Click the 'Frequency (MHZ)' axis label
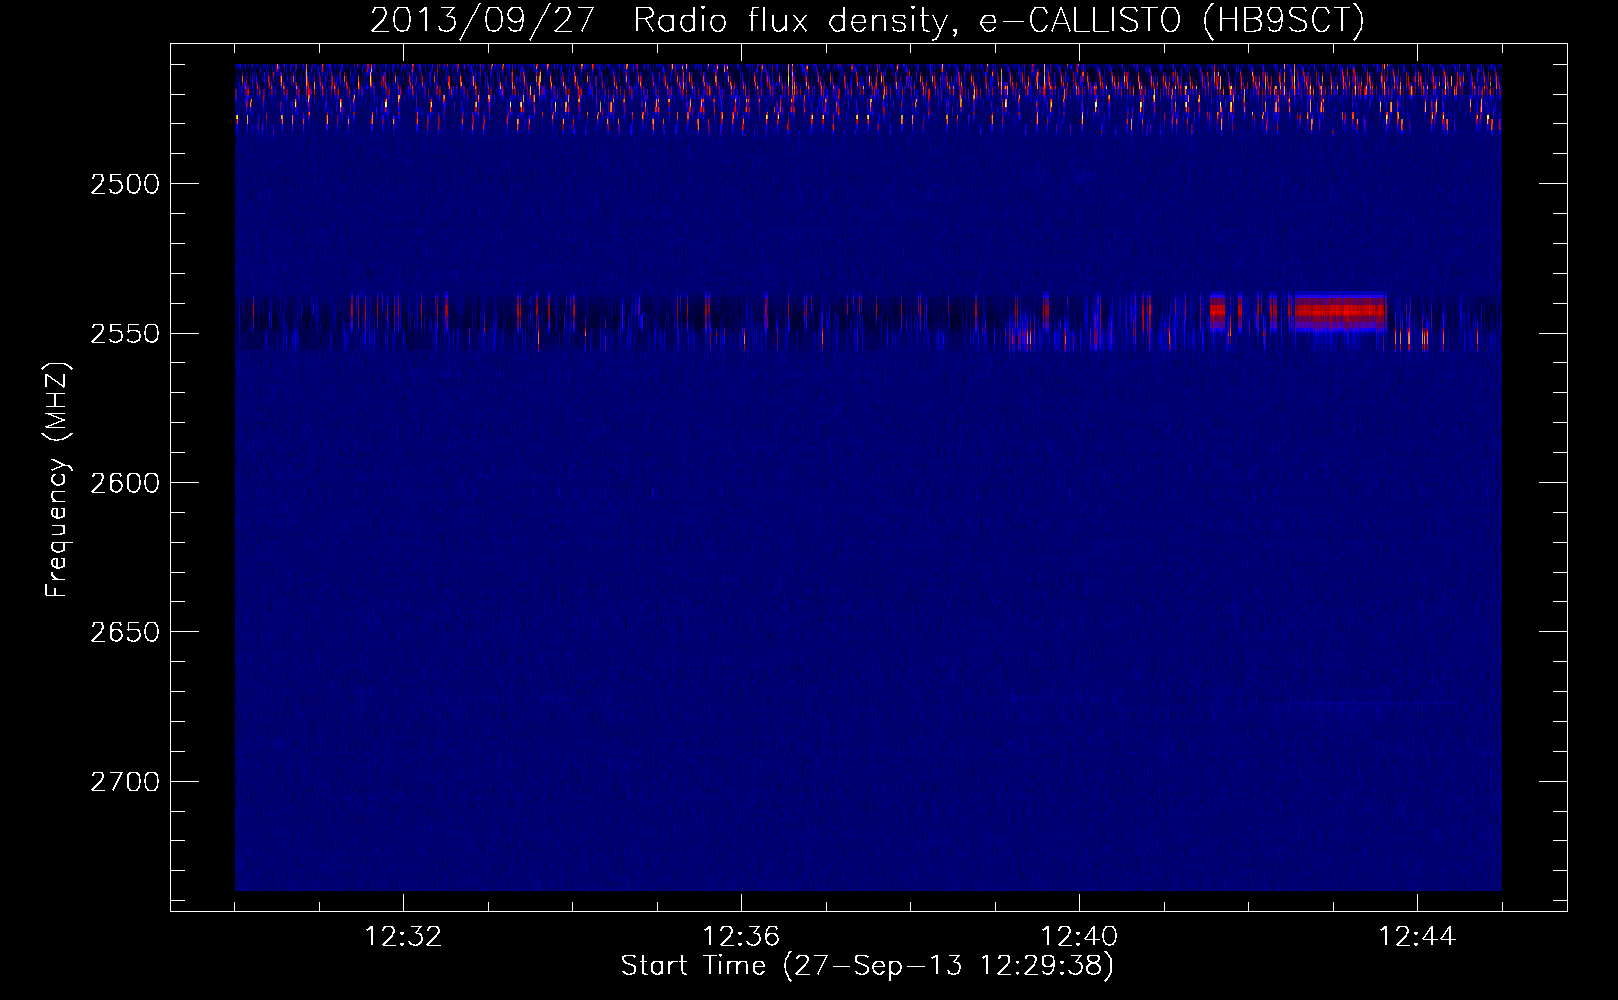The height and width of the screenshot is (1000, 1618). pyautogui.click(x=57, y=480)
